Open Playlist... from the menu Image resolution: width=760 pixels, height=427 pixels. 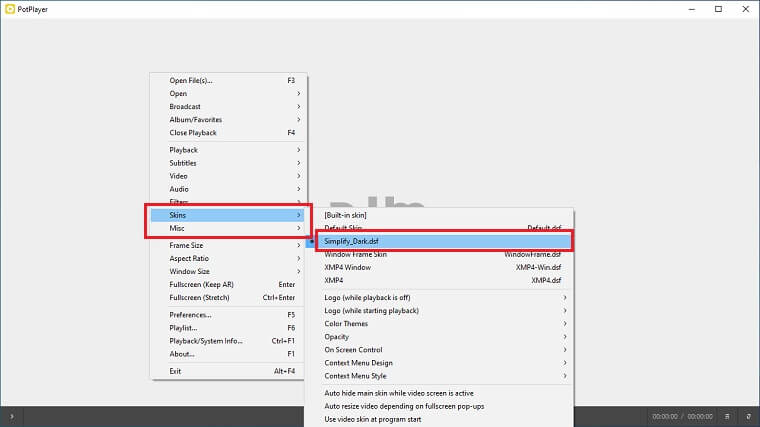[228, 328]
